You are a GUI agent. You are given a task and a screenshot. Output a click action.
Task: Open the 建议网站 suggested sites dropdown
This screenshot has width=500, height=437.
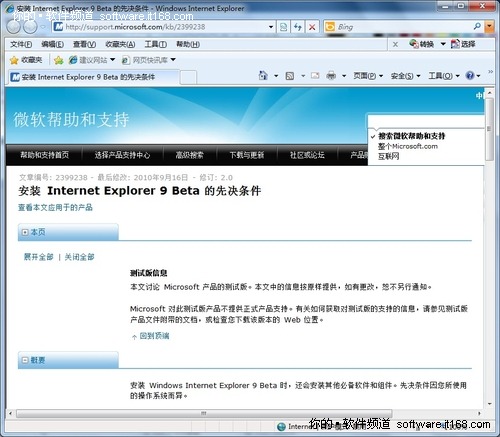[92, 60]
